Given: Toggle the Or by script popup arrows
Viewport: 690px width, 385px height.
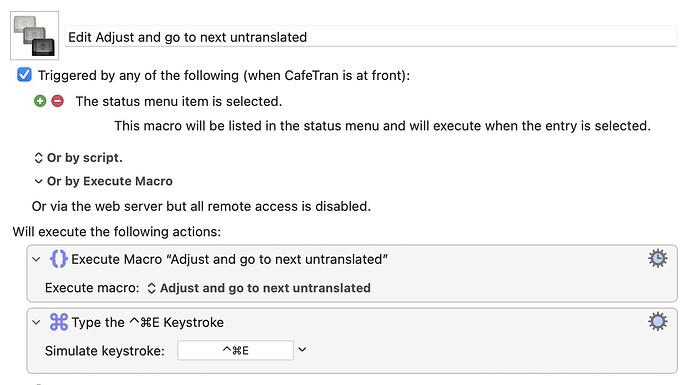Looking at the screenshot, I should [x=38, y=158].
